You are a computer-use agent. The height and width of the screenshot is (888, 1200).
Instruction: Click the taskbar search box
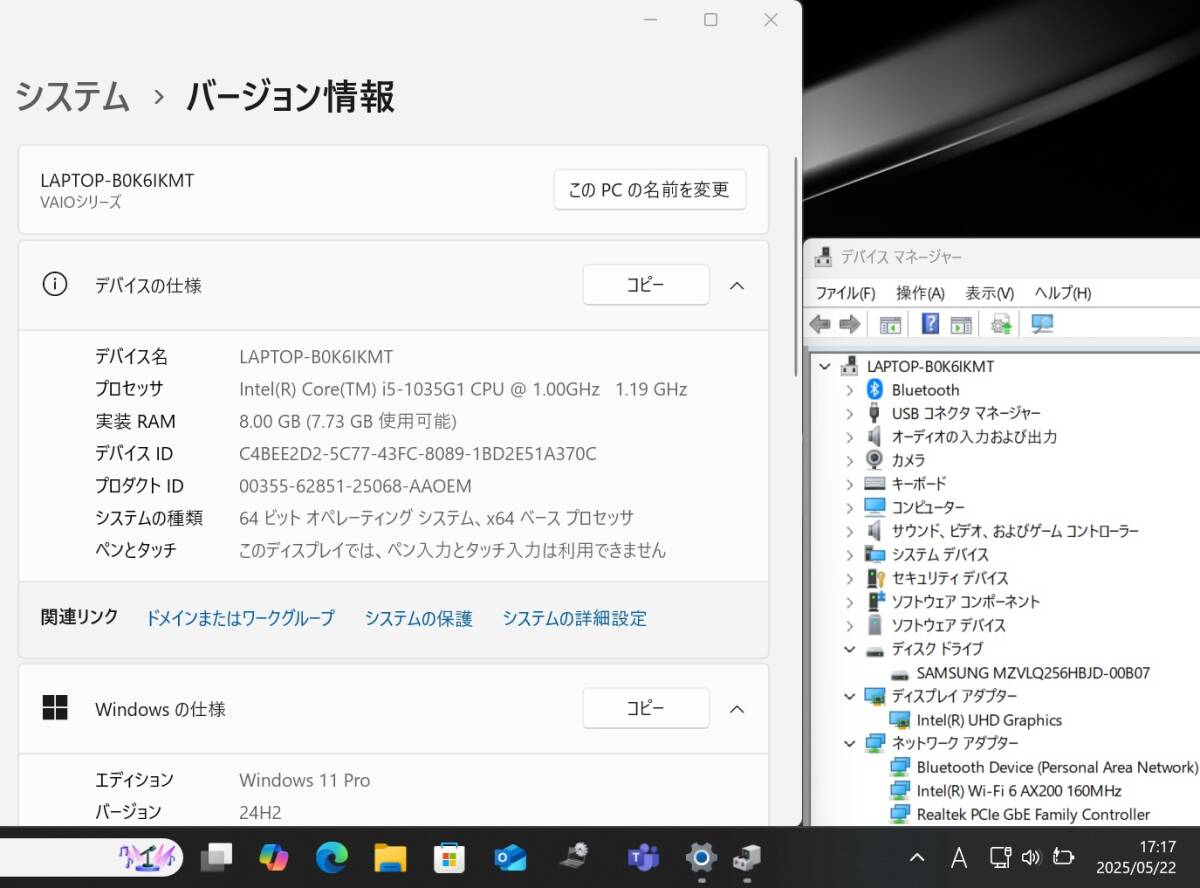coord(90,857)
